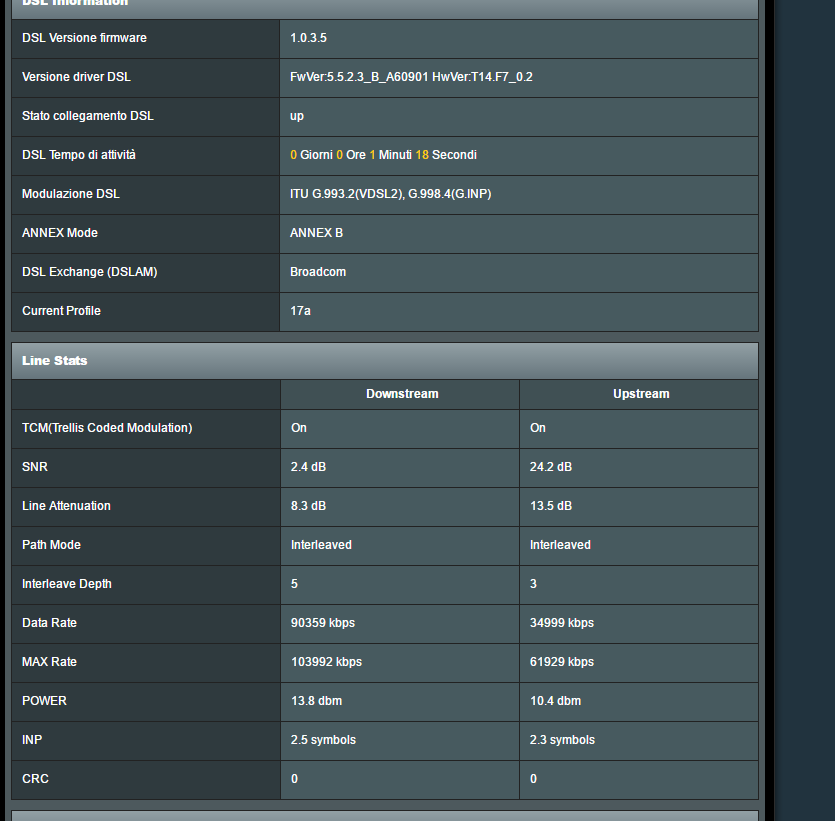Click the 'Downstream' column header
The image size is (835, 821).
click(402, 394)
